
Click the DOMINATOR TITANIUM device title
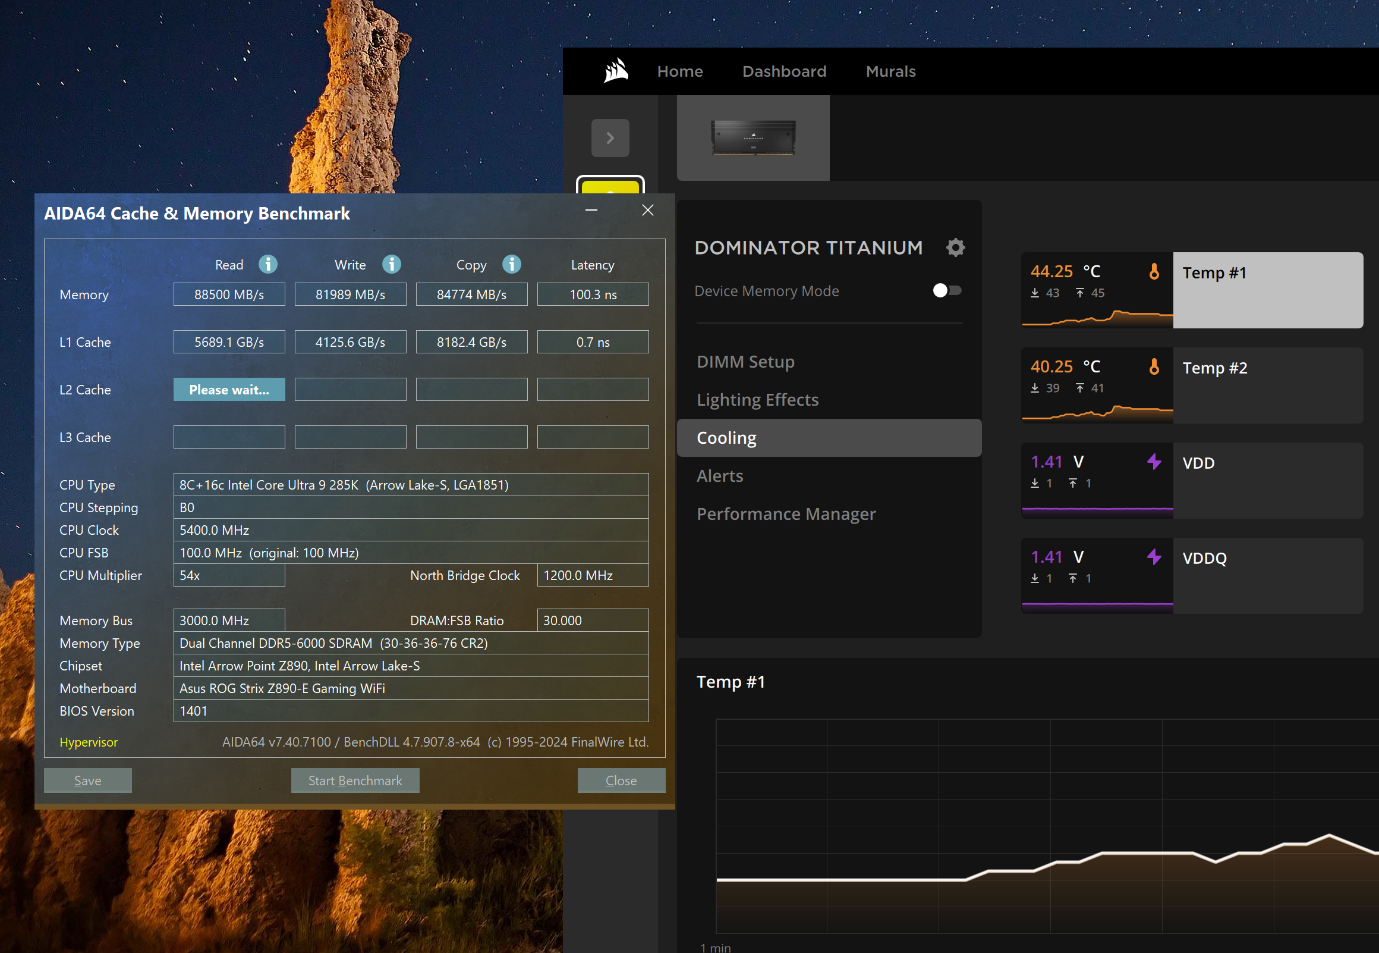pos(809,247)
